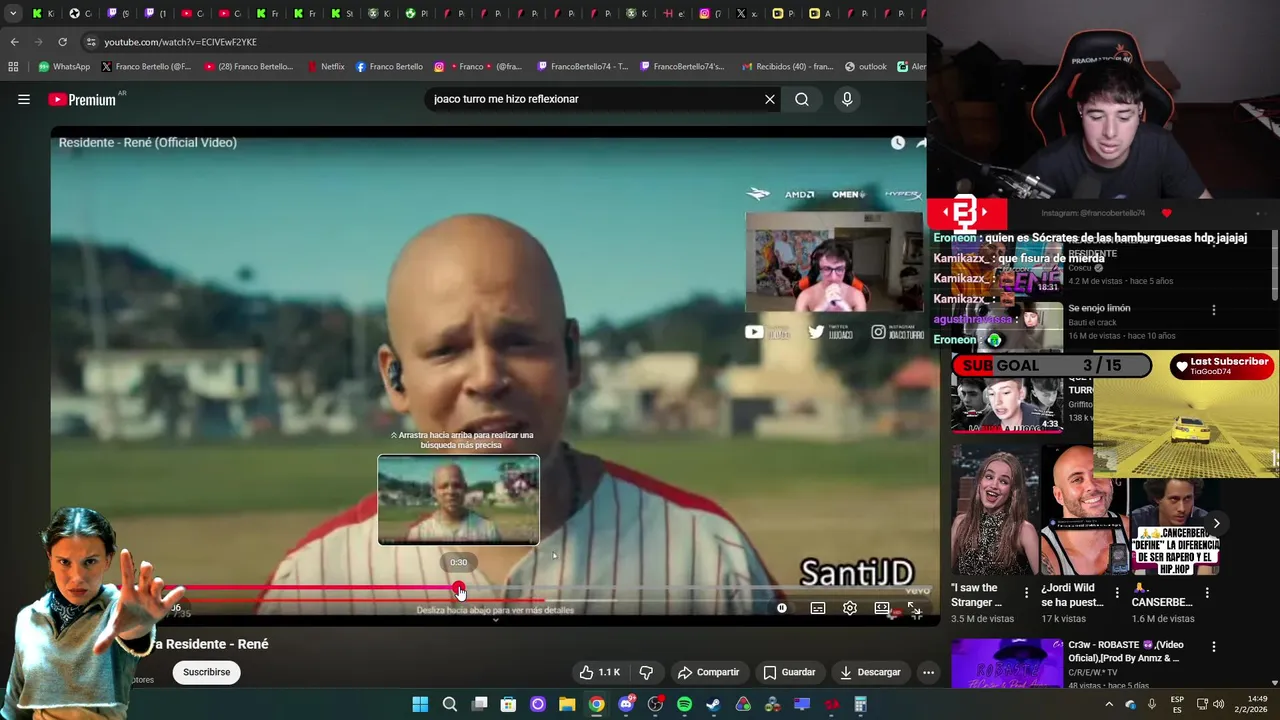Show next shelf videos with right arrow
Image resolution: width=1280 pixels, height=720 pixels.
point(1216,523)
